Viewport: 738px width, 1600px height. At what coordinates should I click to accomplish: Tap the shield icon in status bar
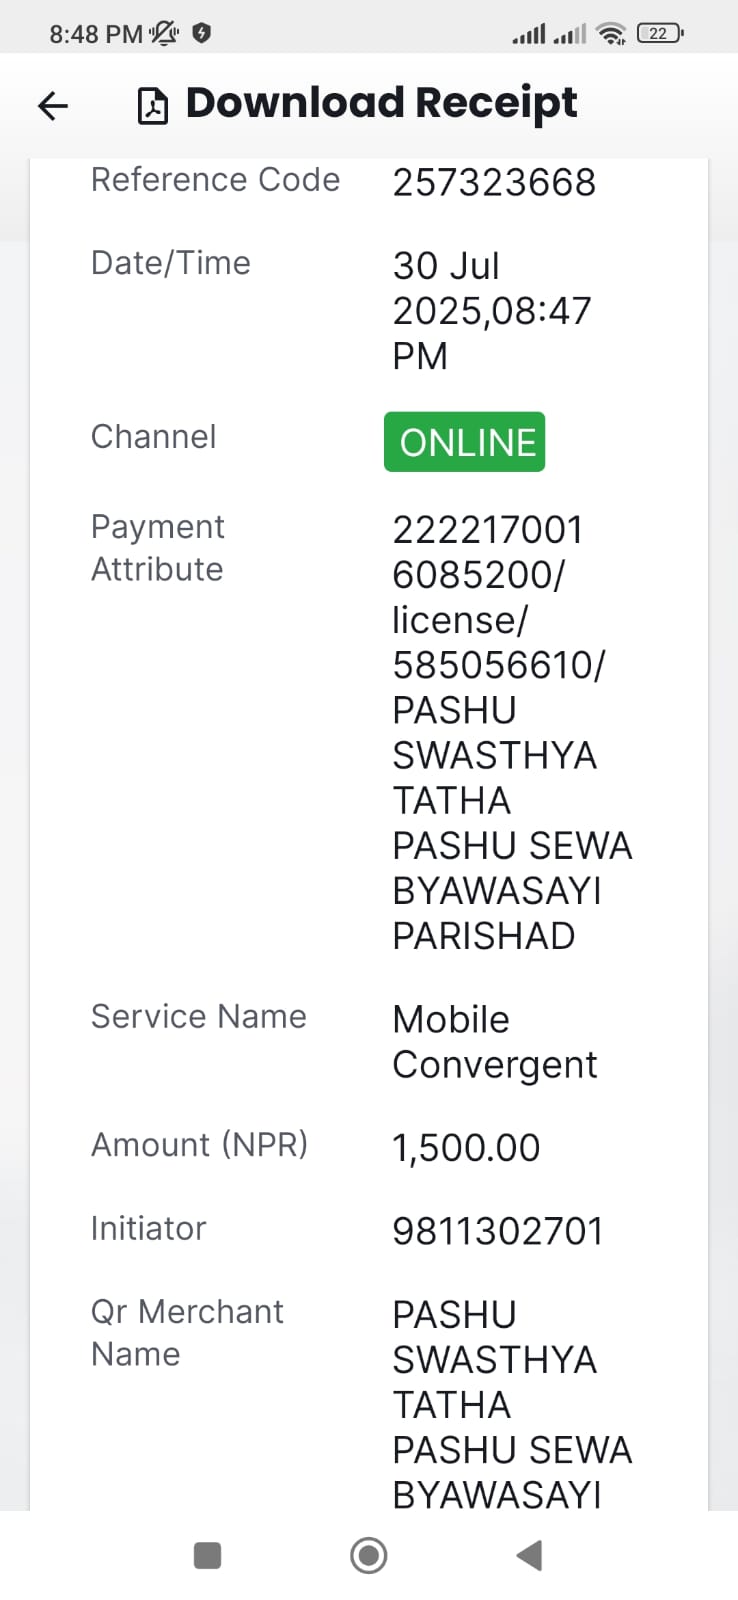[x=201, y=33]
